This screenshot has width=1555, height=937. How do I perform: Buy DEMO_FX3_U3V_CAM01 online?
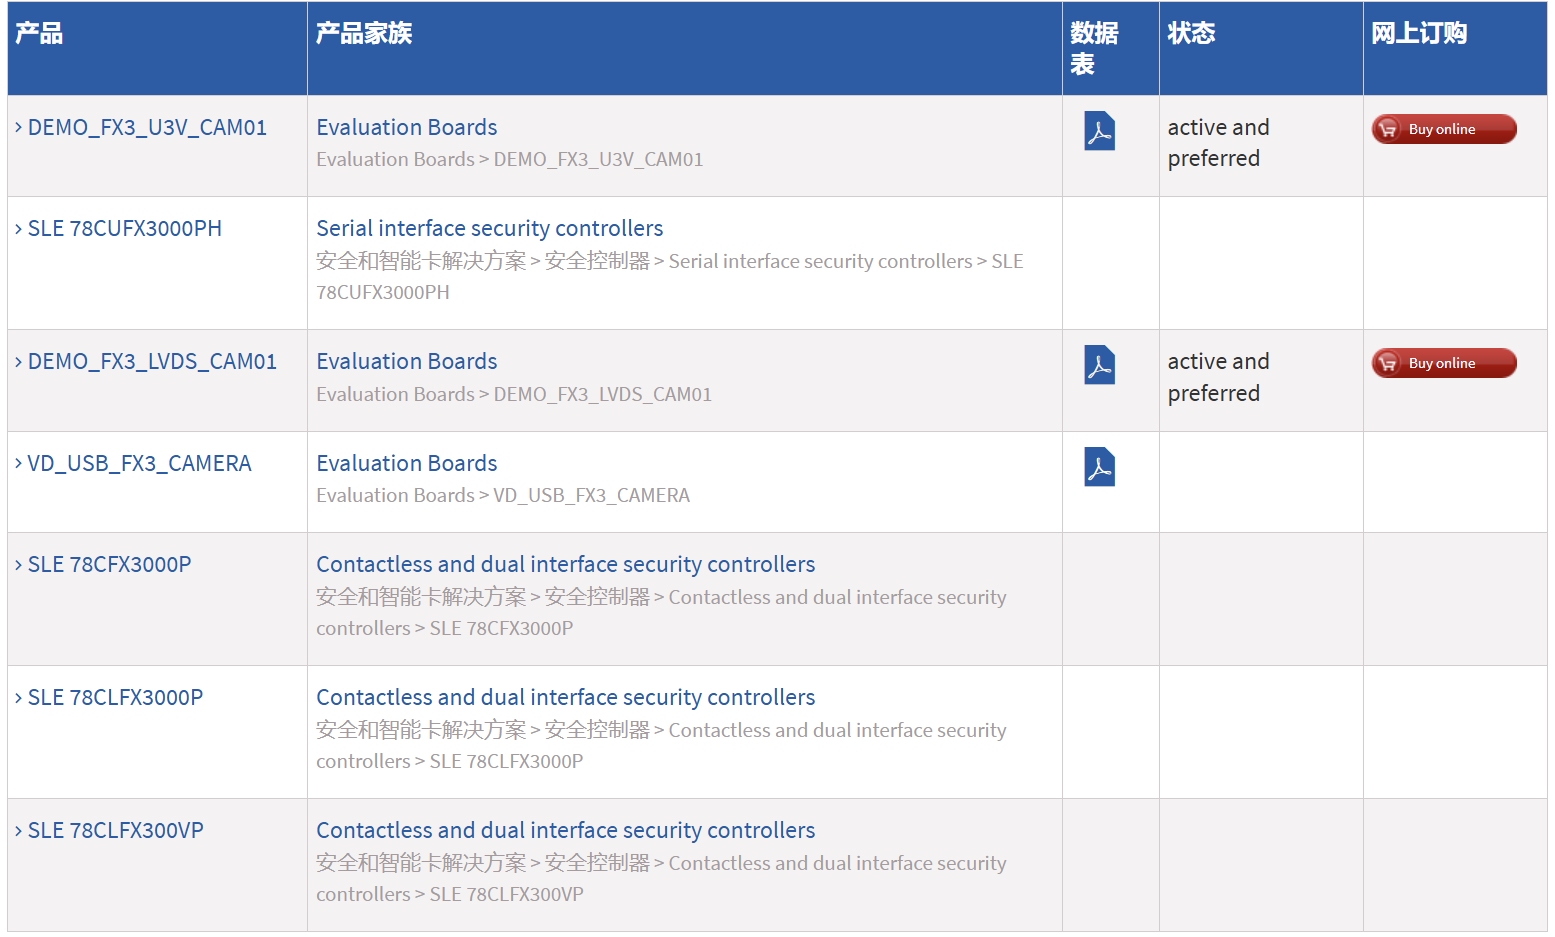tap(1443, 129)
